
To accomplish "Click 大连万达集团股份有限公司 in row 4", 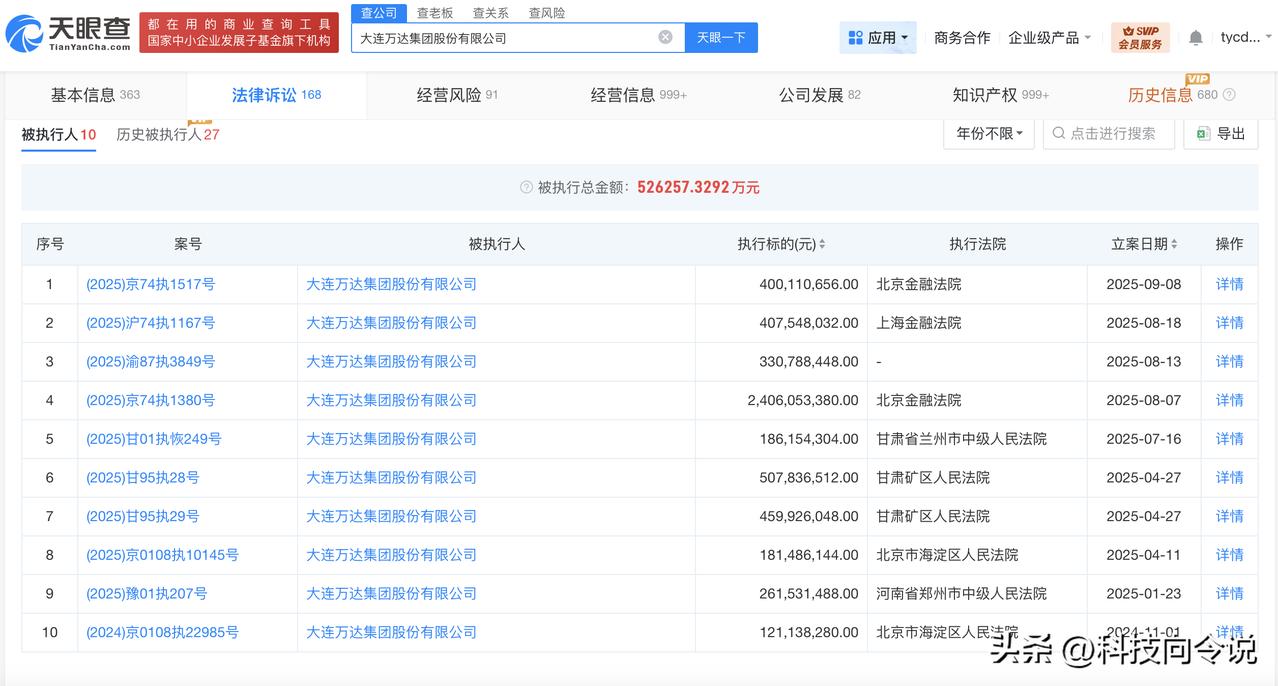I will pos(391,400).
